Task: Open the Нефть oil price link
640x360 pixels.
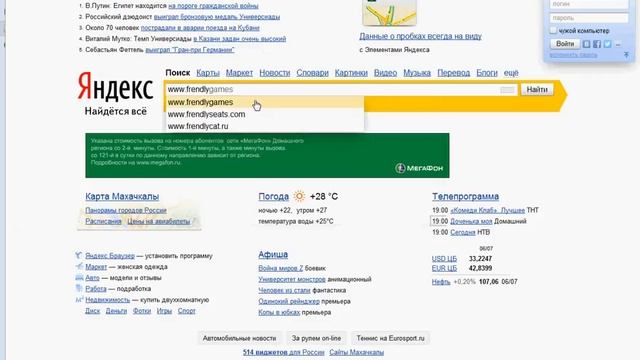Action: click(x=441, y=282)
